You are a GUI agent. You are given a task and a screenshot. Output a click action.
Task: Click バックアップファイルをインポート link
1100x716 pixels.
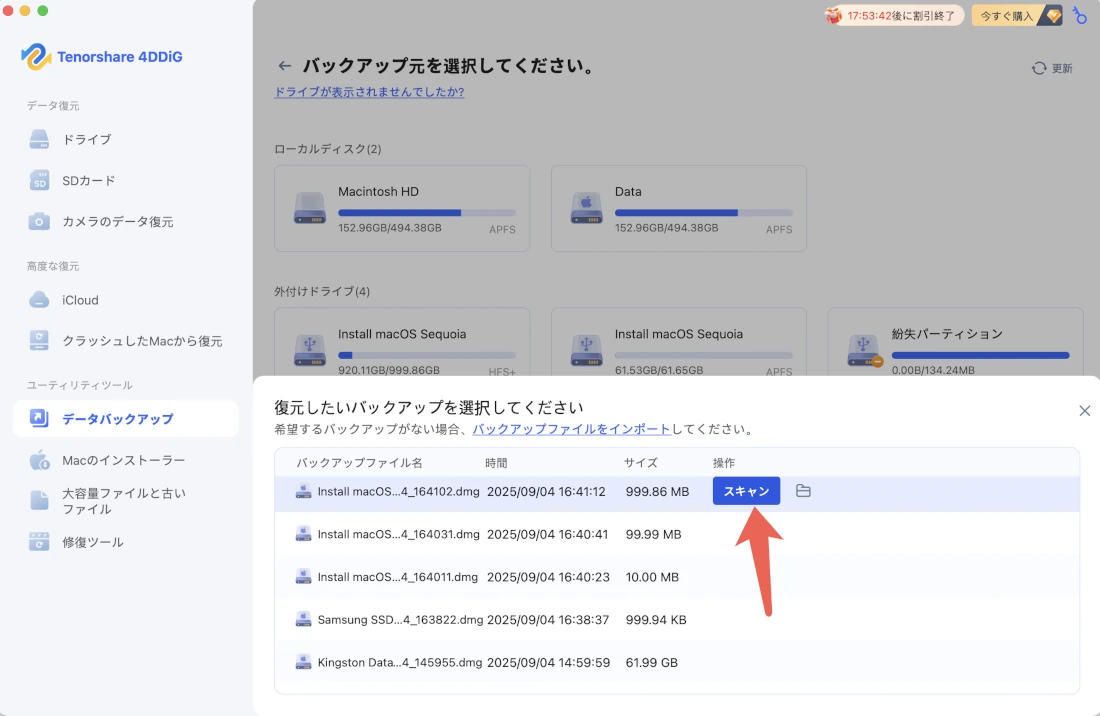click(x=572, y=429)
